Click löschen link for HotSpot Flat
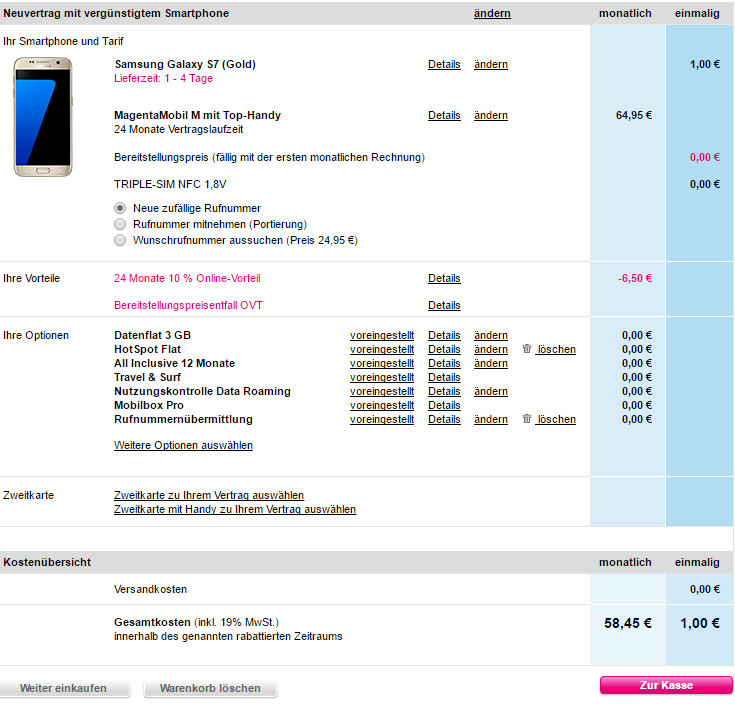This screenshot has width=735, height=704. click(x=556, y=350)
